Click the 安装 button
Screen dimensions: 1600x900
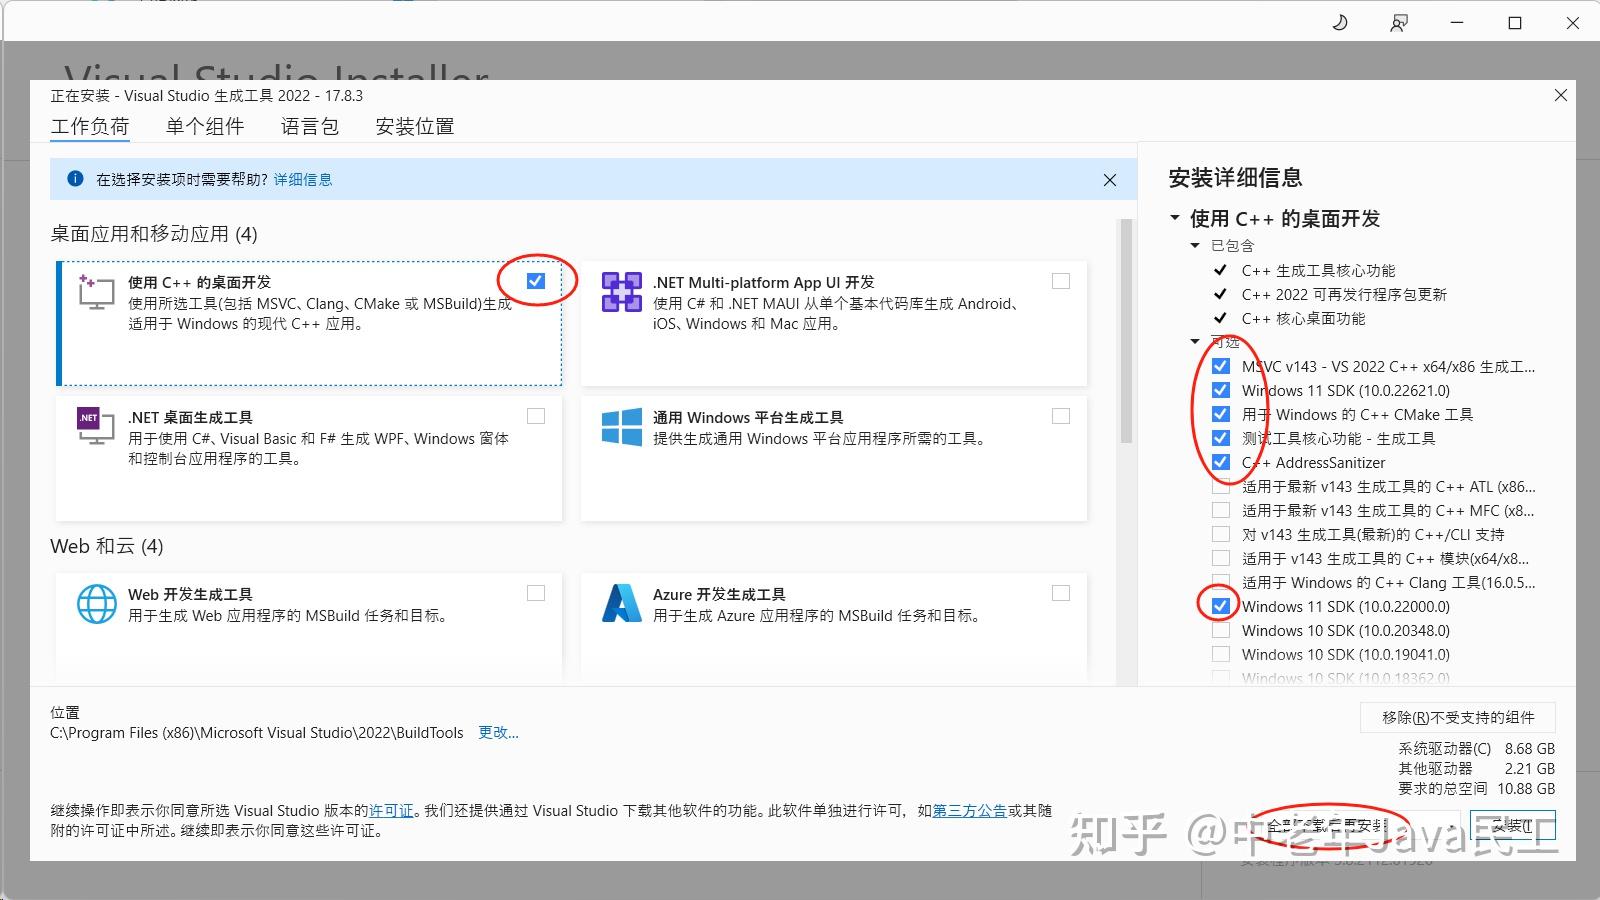pyautogui.click(x=1512, y=826)
